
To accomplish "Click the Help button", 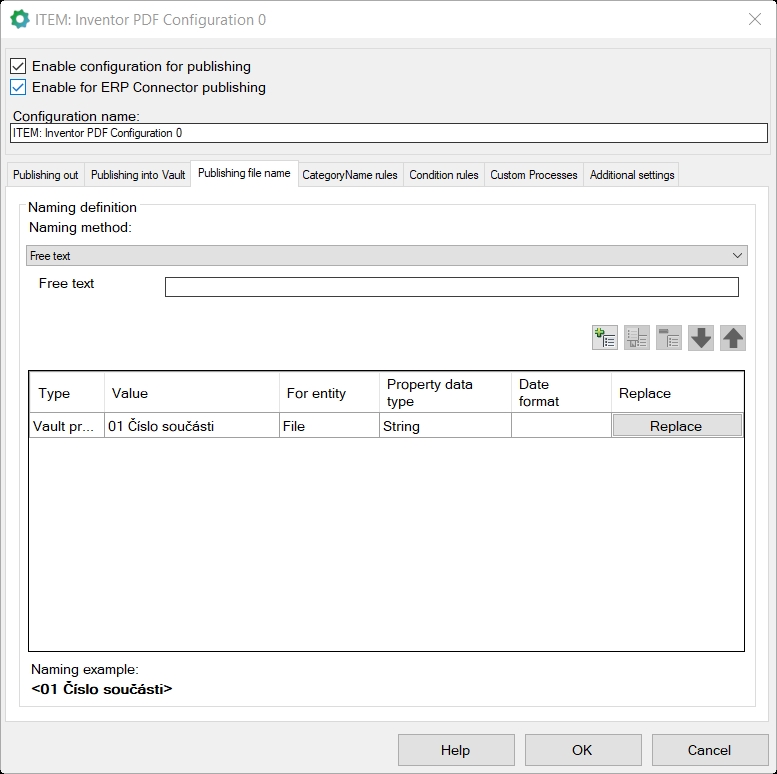I will click(x=455, y=750).
